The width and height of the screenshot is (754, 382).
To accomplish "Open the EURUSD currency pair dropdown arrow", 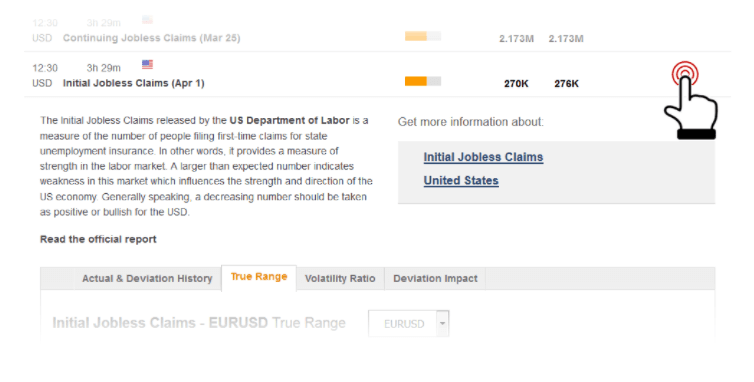I will [442, 323].
